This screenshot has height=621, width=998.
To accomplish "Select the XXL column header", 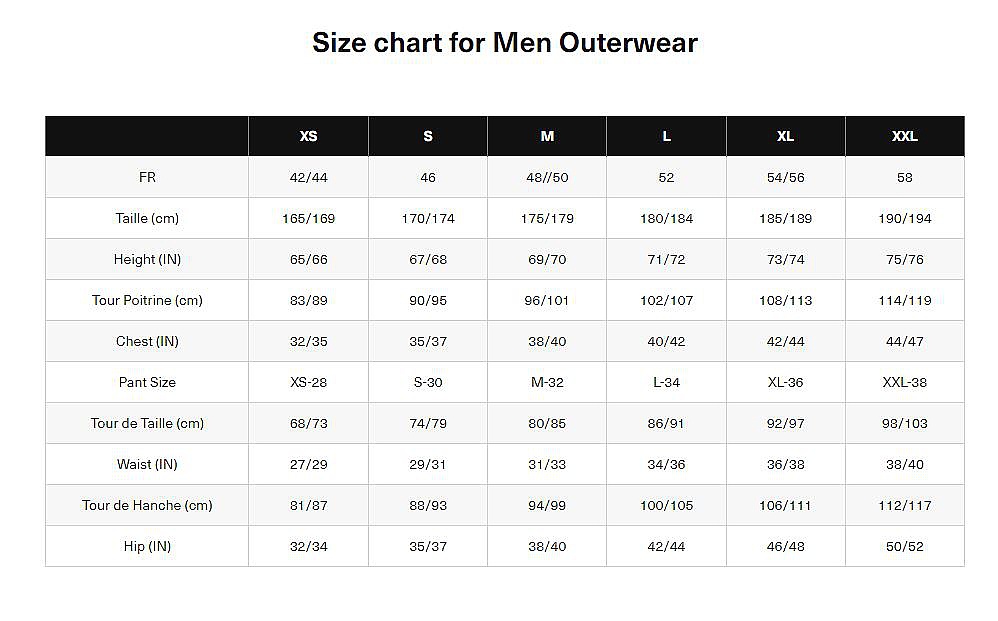I will pos(904,136).
